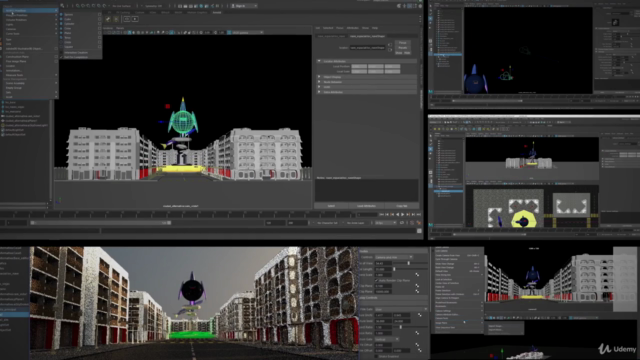The image size is (640, 360).
Task: Click go to end playback button
Action: point(418,214)
